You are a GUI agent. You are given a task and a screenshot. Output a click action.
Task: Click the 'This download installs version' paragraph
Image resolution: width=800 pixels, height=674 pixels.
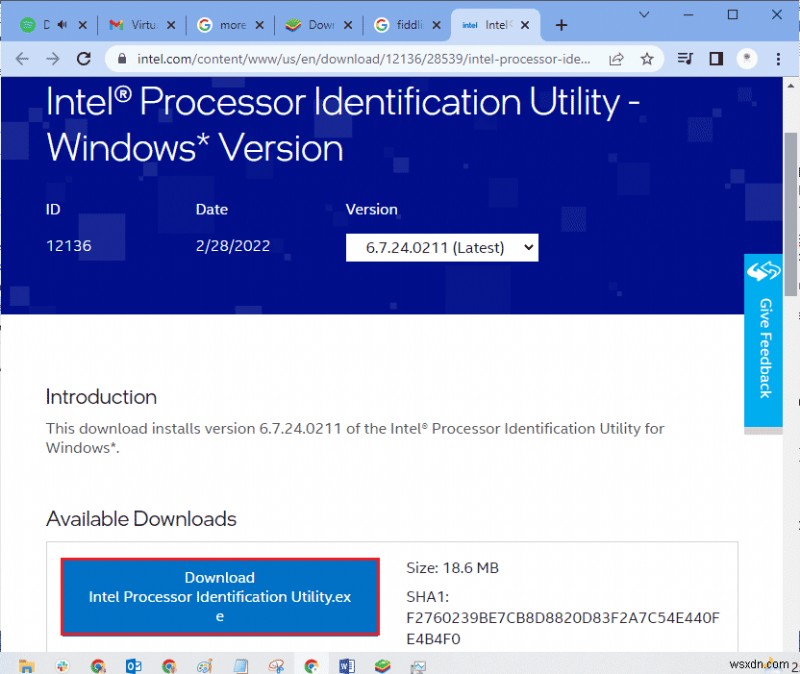355,438
